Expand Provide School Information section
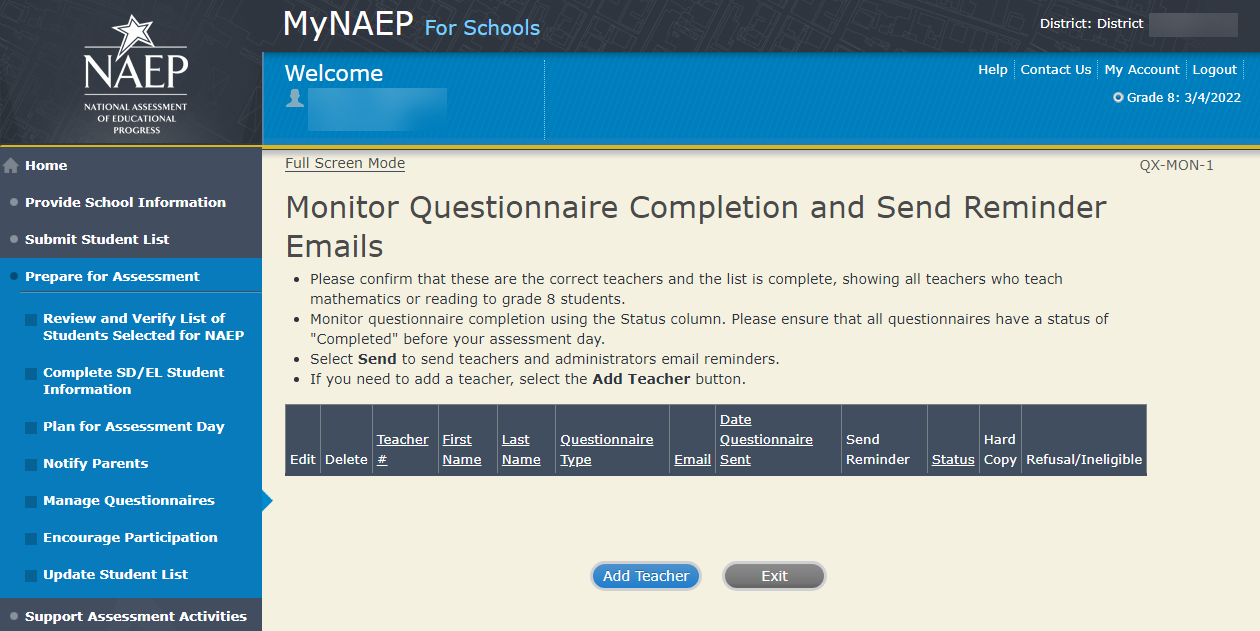The width and height of the screenshot is (1260, 631). [125, 202]
